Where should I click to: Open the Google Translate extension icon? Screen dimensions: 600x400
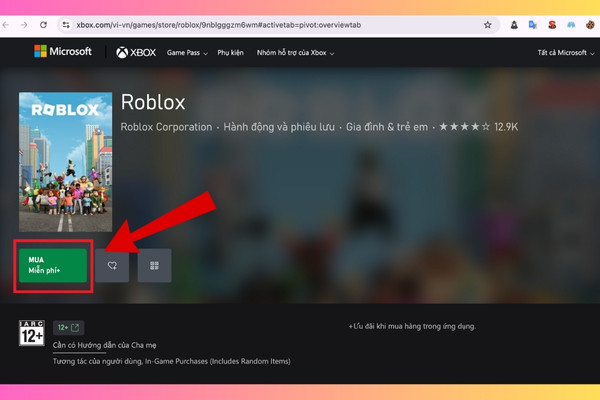pos(533,25)
